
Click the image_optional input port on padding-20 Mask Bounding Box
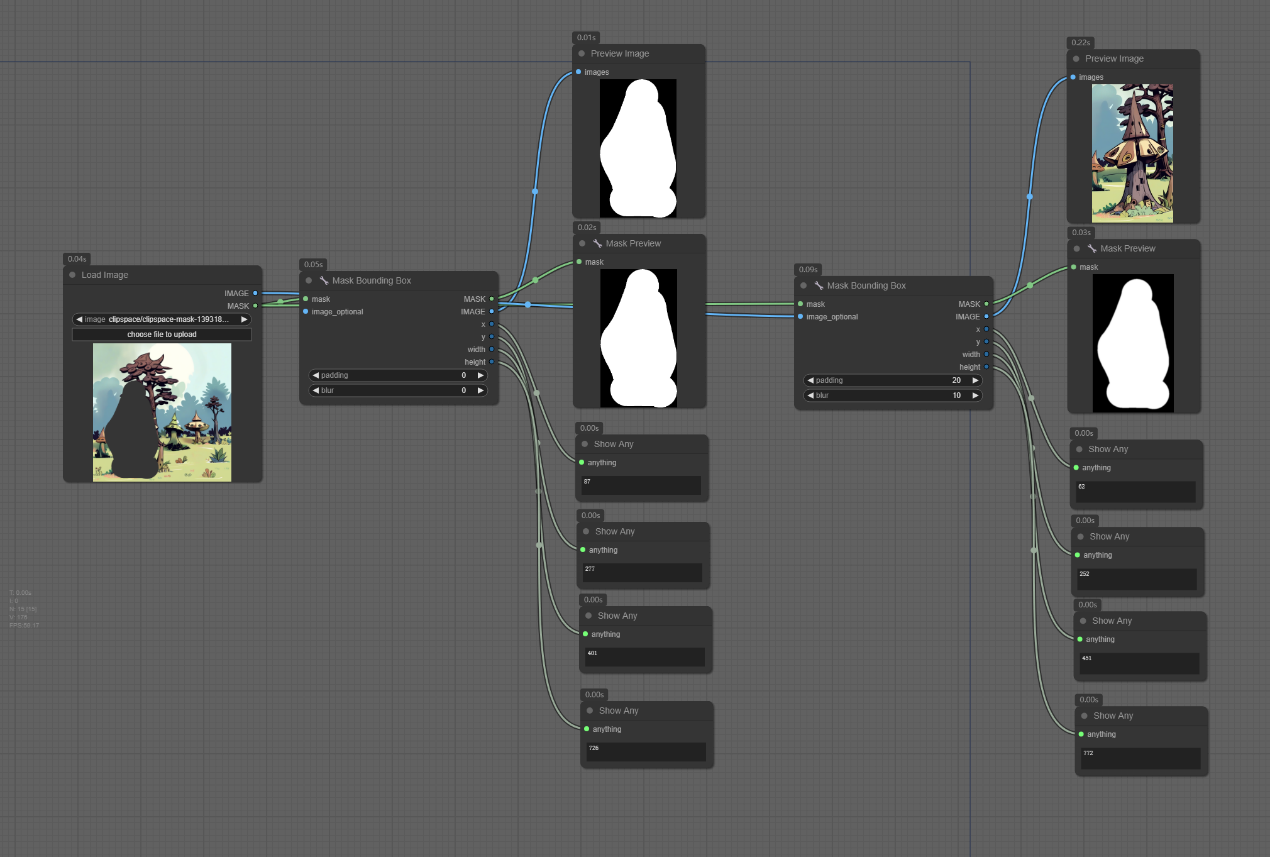click(x=800, y=317)
